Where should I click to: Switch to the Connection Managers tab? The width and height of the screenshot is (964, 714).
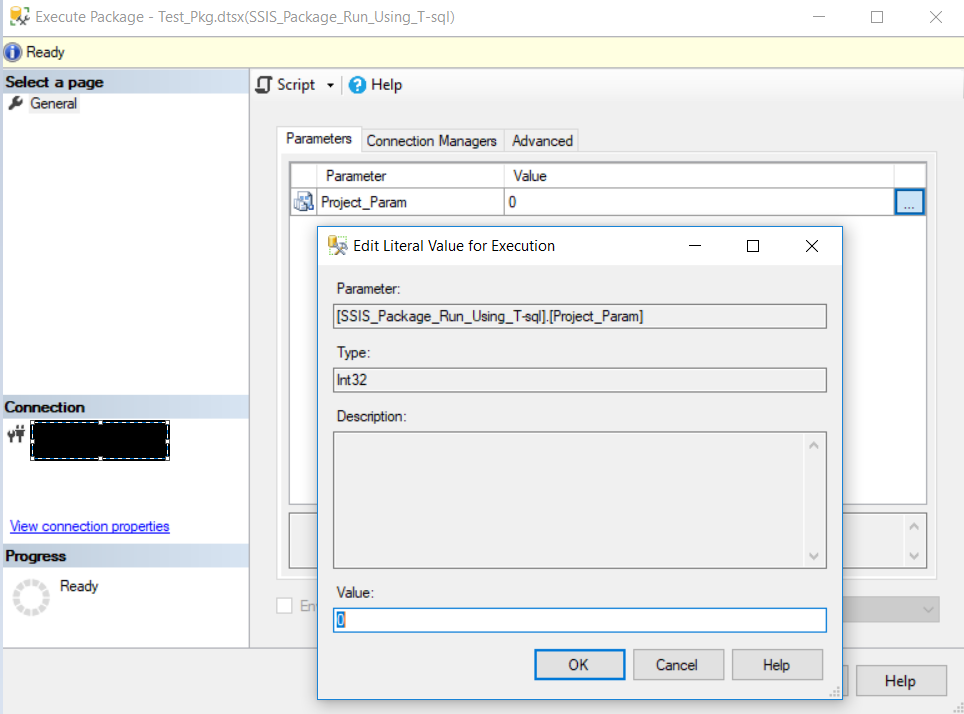[x=432, y=140]
